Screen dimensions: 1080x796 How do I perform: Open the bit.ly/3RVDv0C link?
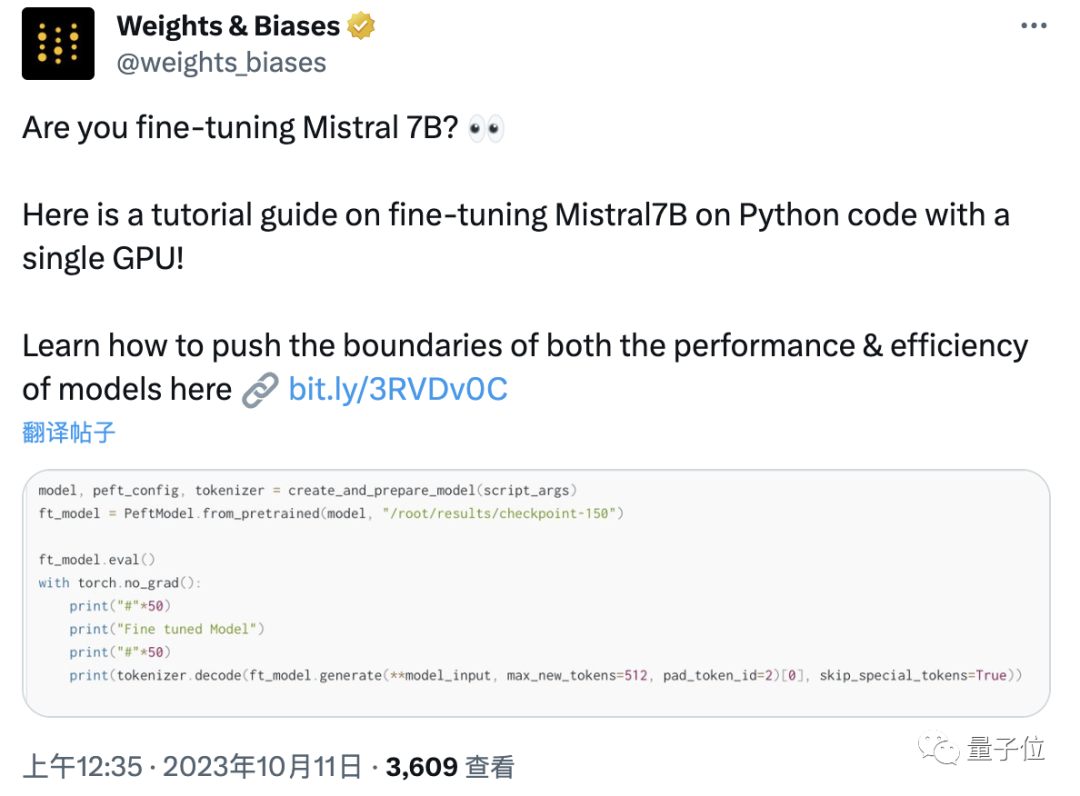[x=398, y=389]
